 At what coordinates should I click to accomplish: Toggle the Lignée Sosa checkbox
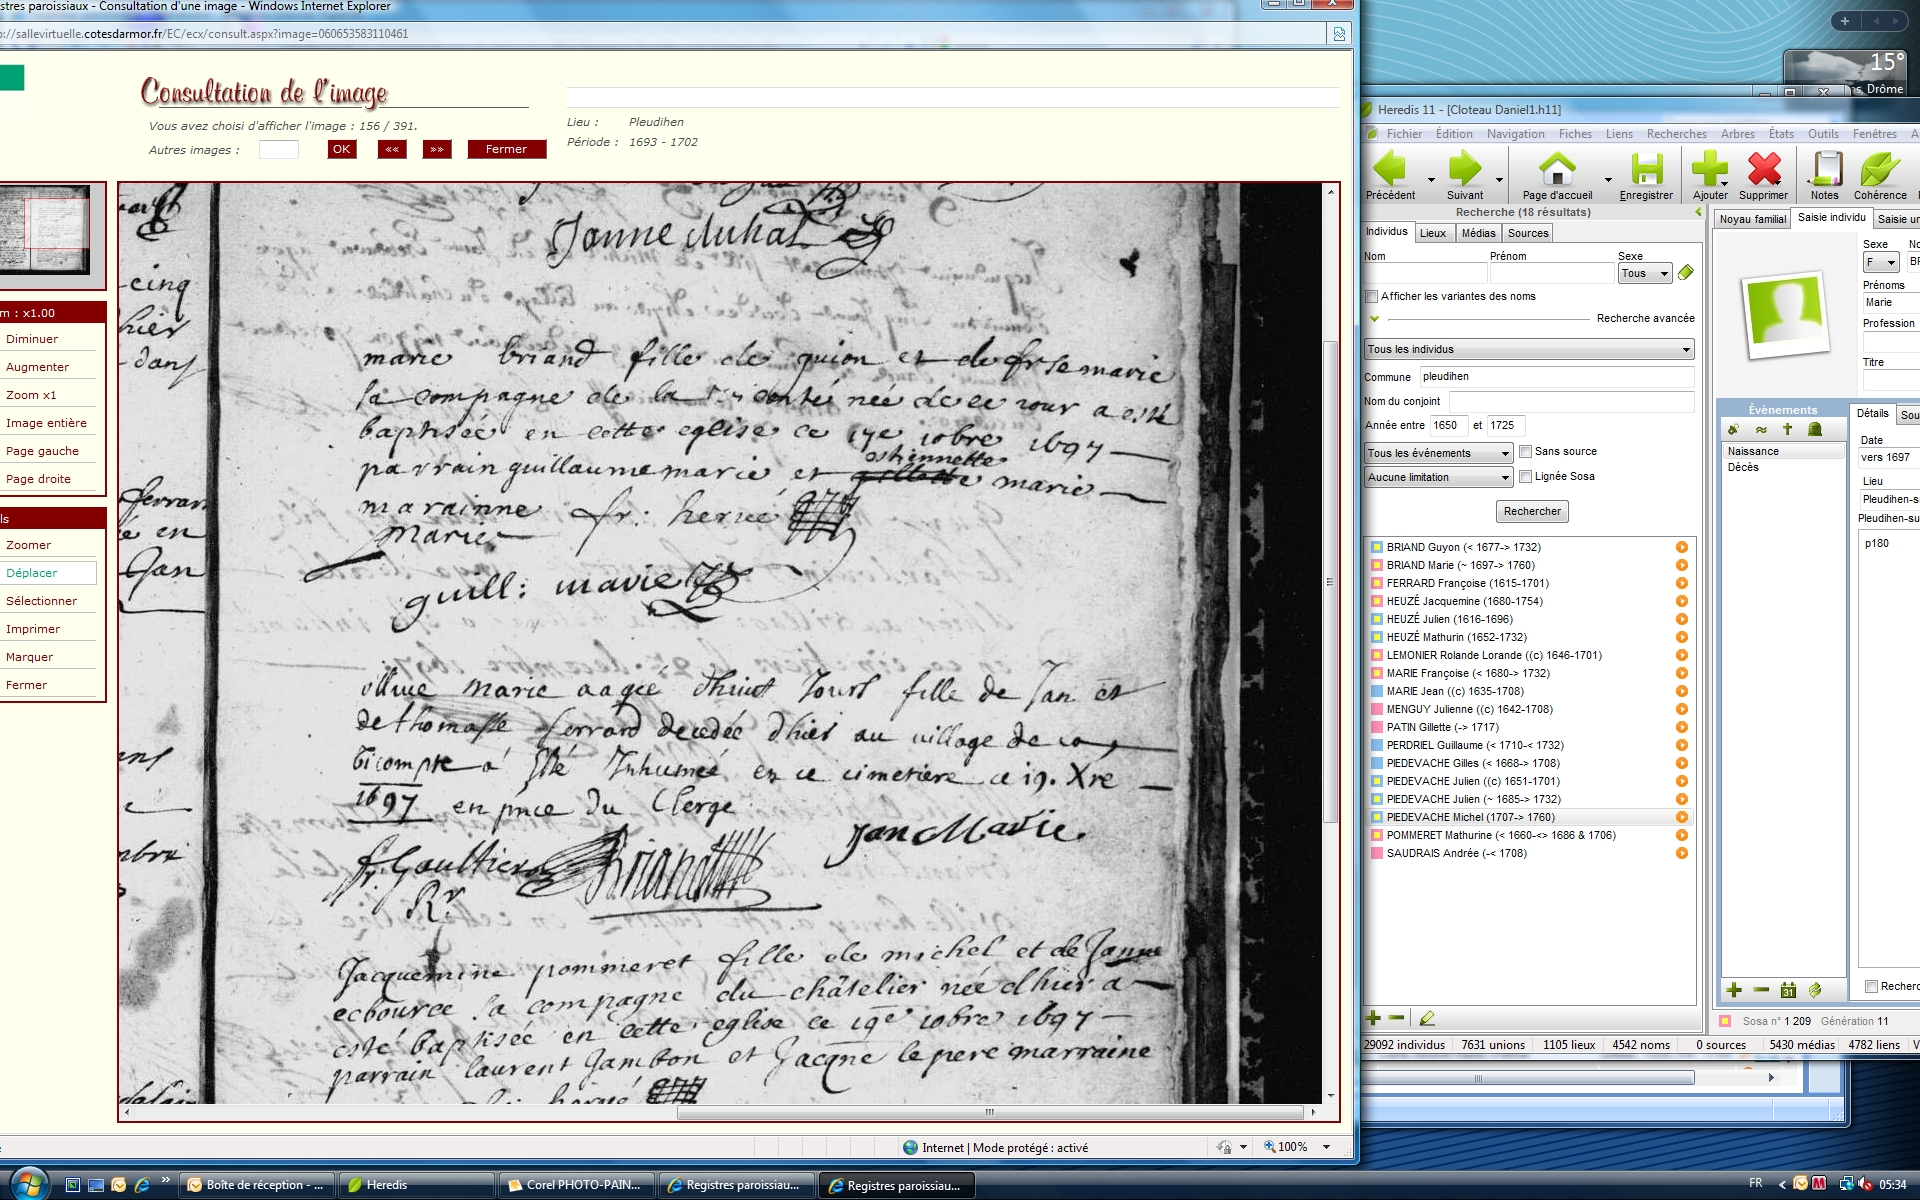click(x=1526, y=477)
